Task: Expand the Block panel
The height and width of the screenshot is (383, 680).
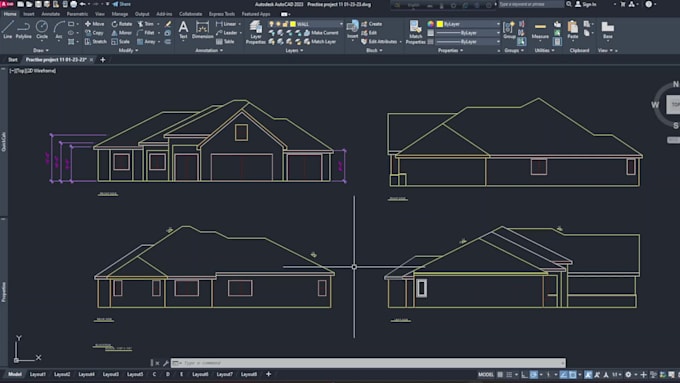Action: click(374, 50)
